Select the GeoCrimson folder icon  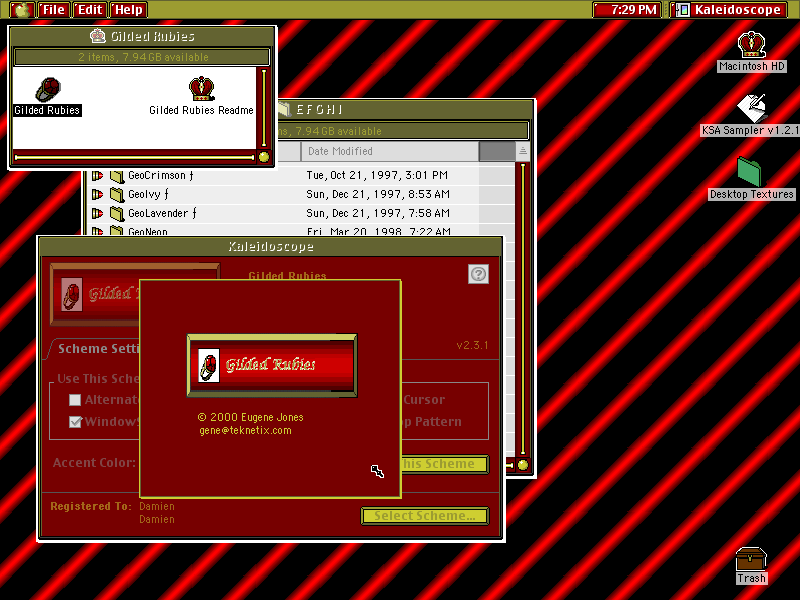pyautogui.click(x=117, y=176)
